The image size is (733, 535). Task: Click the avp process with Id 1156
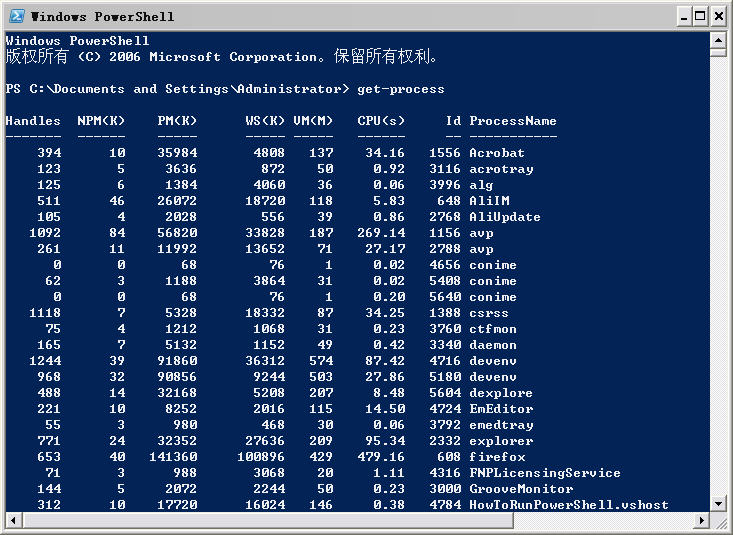click(481, 233)
